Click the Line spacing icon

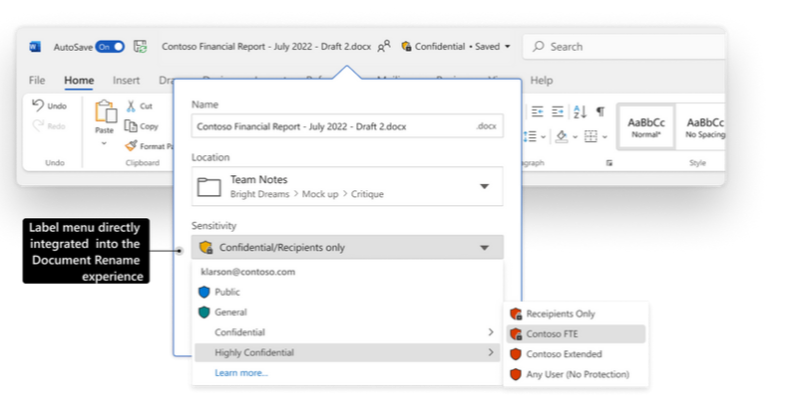point(530,136)
